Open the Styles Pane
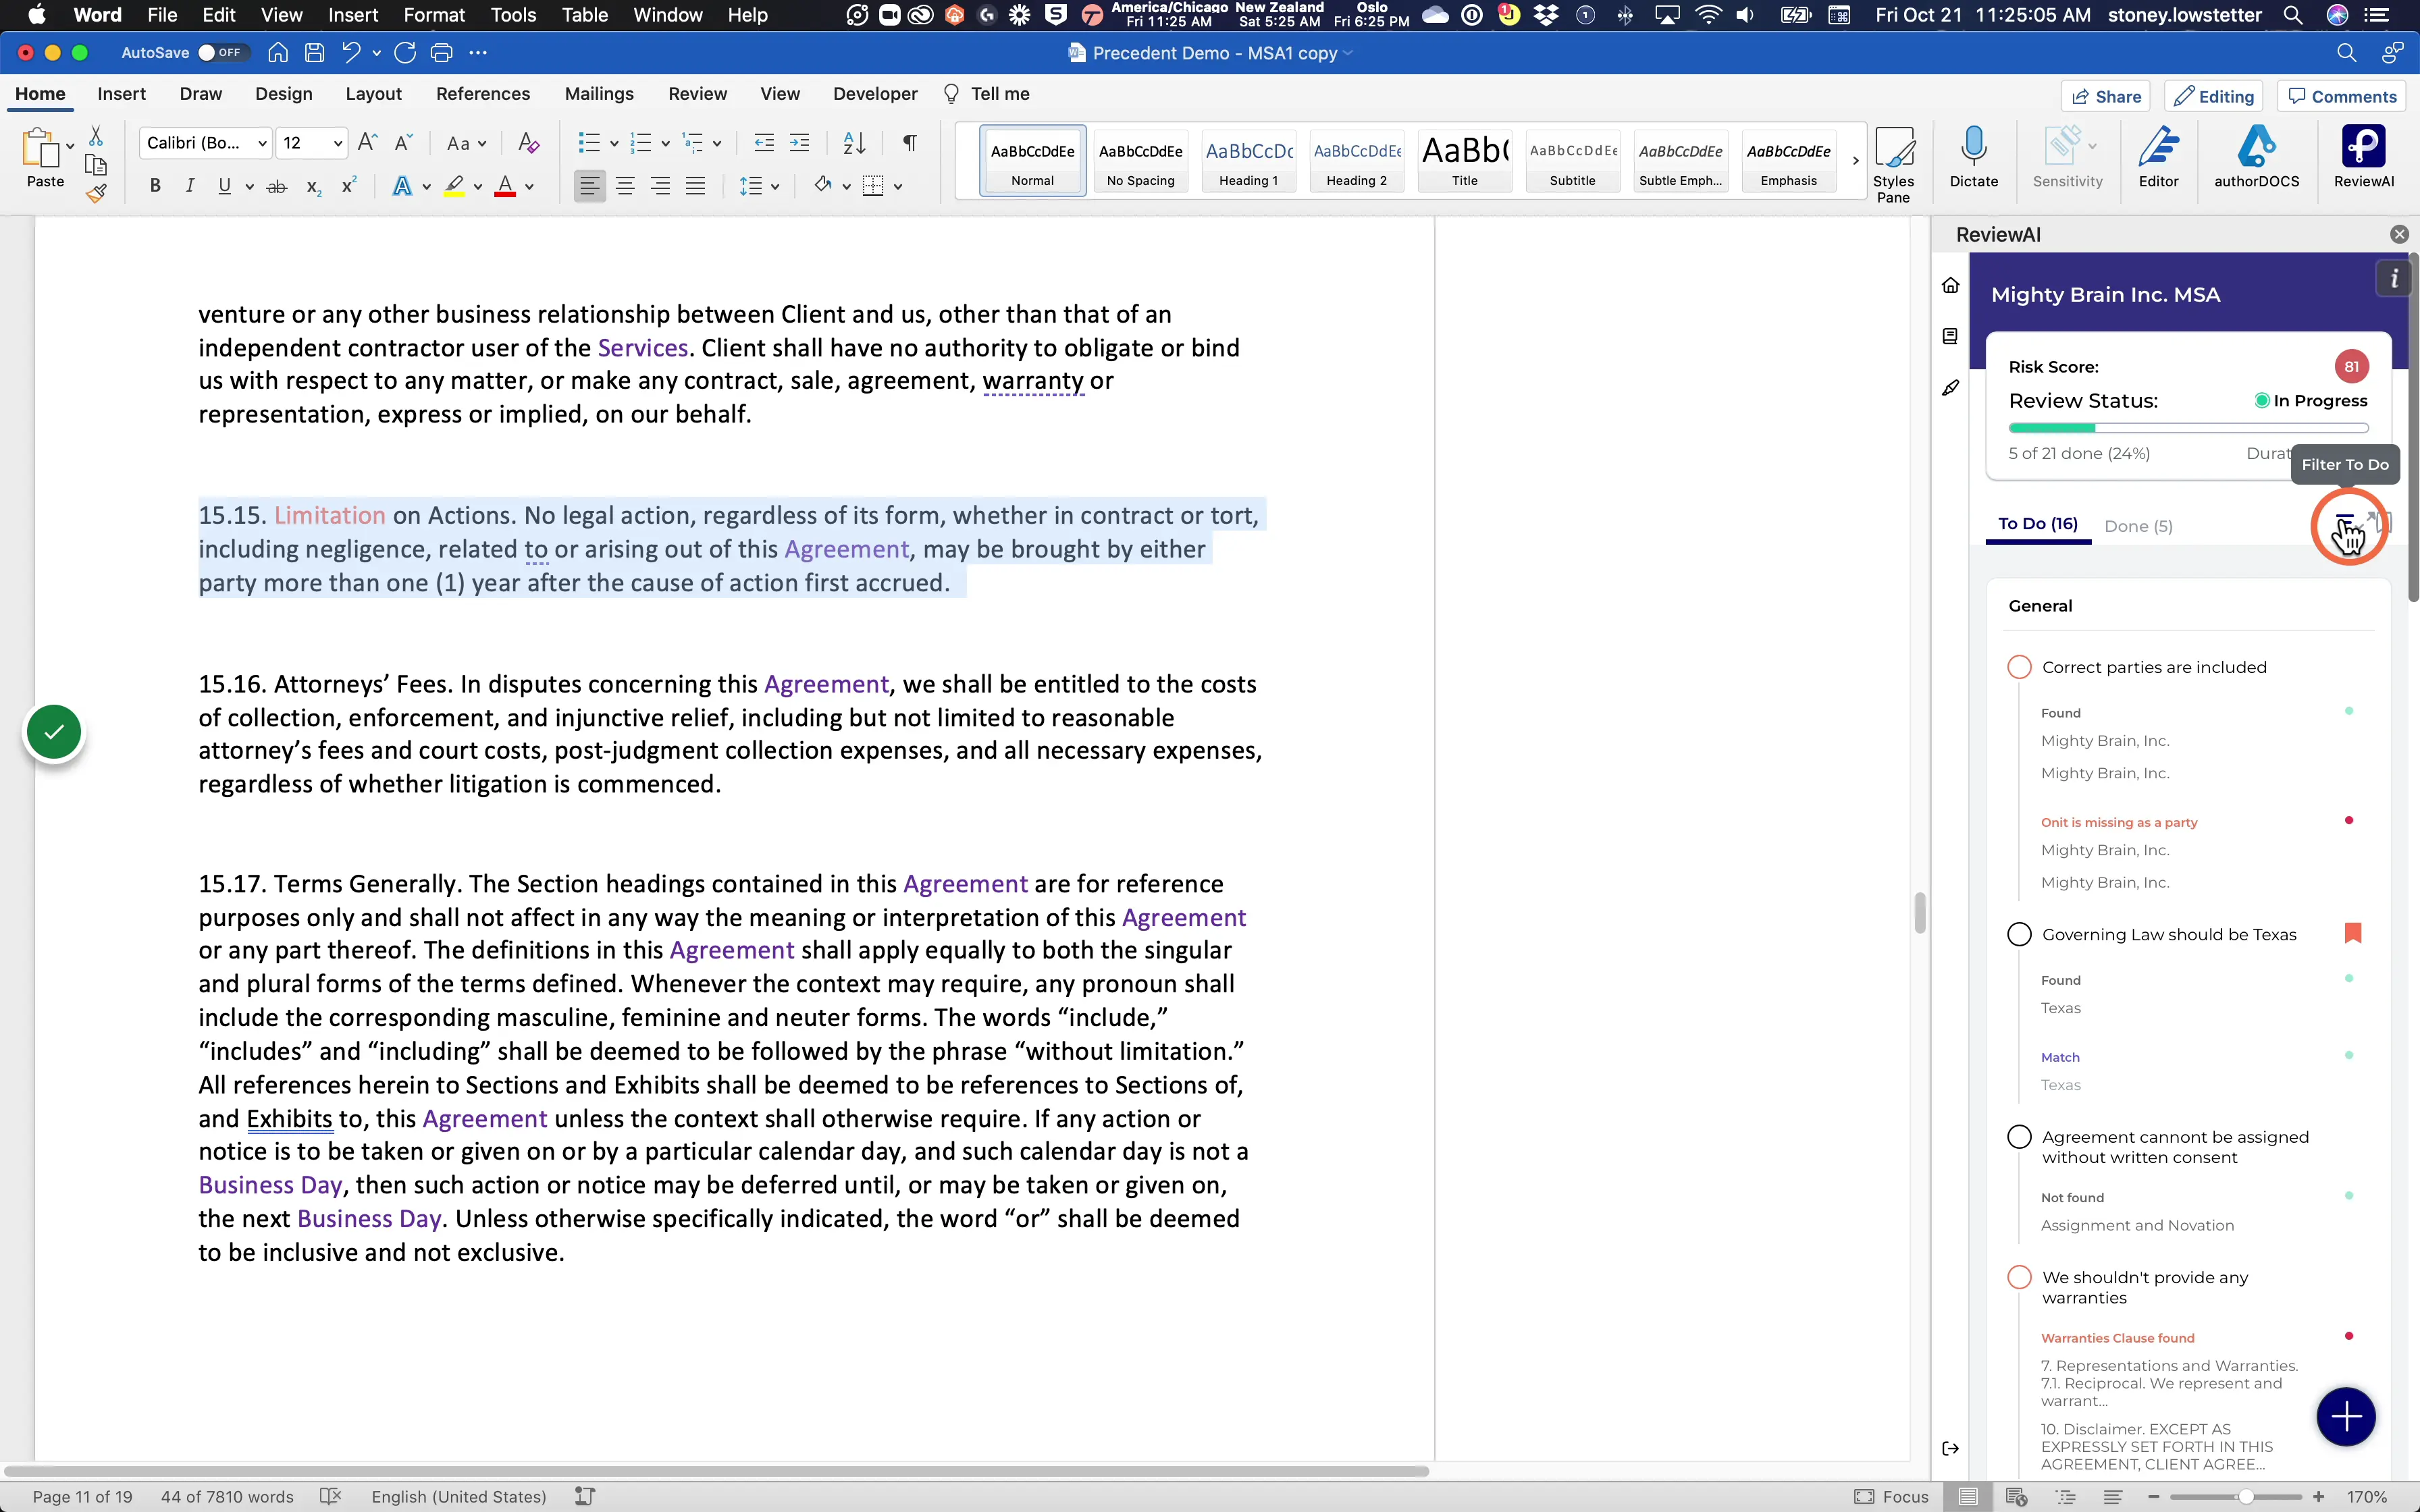This screenshot has height=1512, width=2420. point(1893,164)
